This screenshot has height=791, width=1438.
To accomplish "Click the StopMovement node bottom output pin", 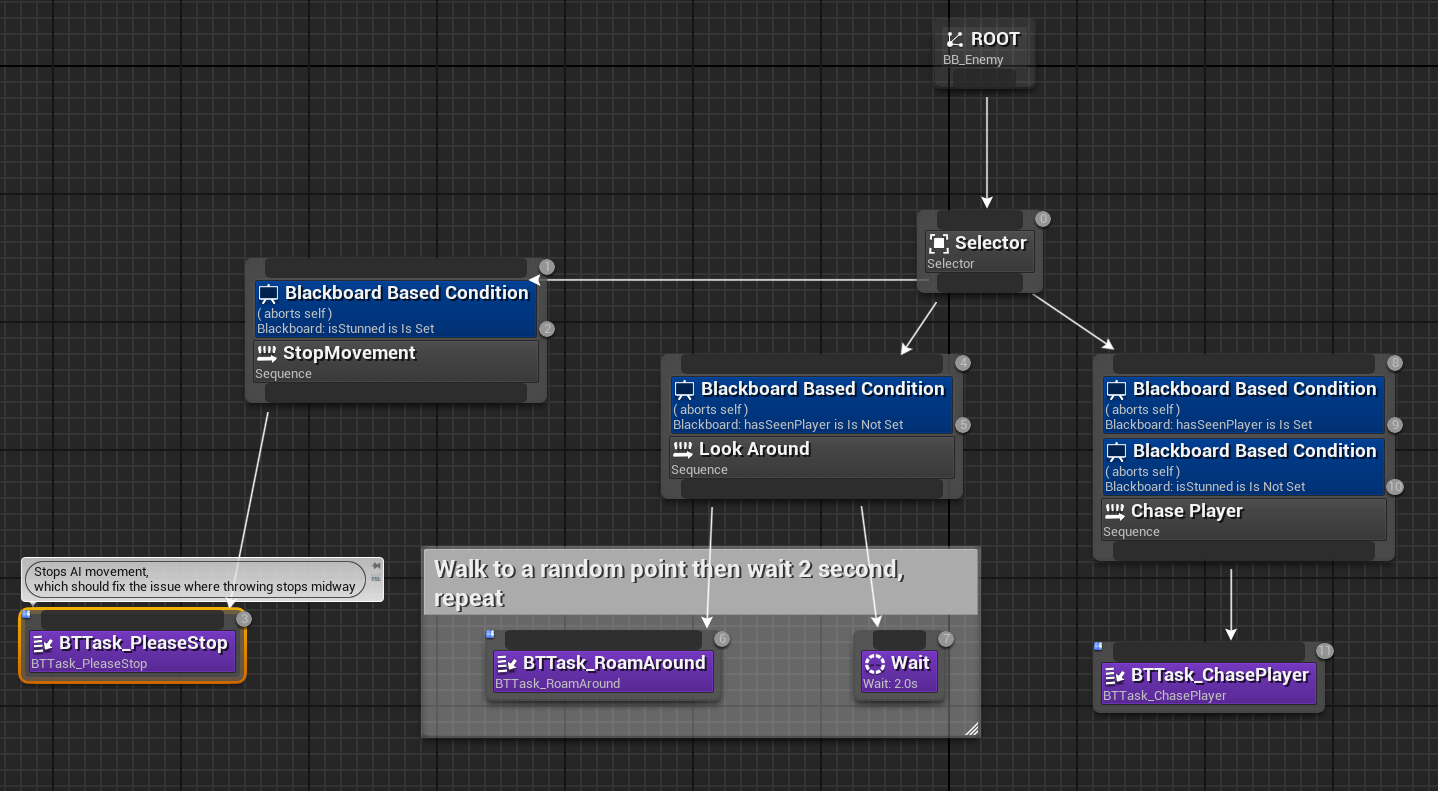I will click(396, 393).
